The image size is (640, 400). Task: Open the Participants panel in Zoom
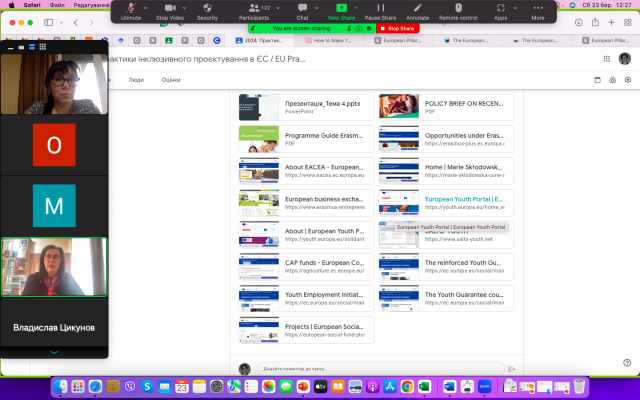254,12
